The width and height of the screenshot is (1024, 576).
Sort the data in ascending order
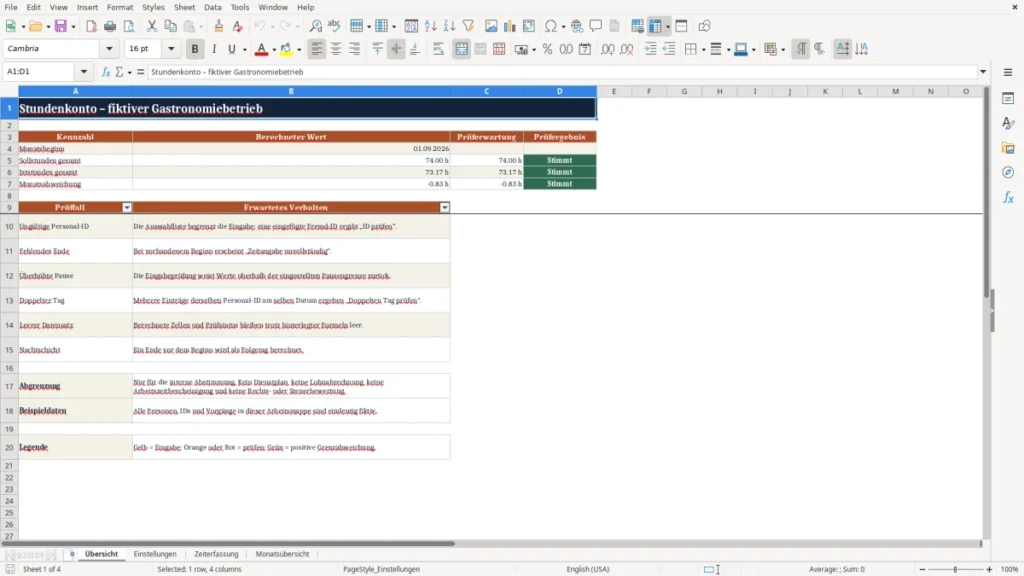point(430,26)
